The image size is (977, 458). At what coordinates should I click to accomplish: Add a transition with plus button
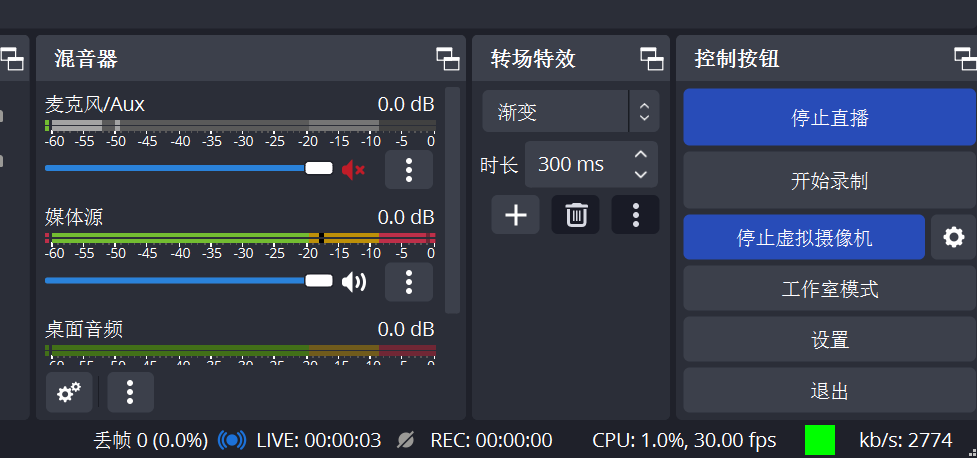[515, 215]
